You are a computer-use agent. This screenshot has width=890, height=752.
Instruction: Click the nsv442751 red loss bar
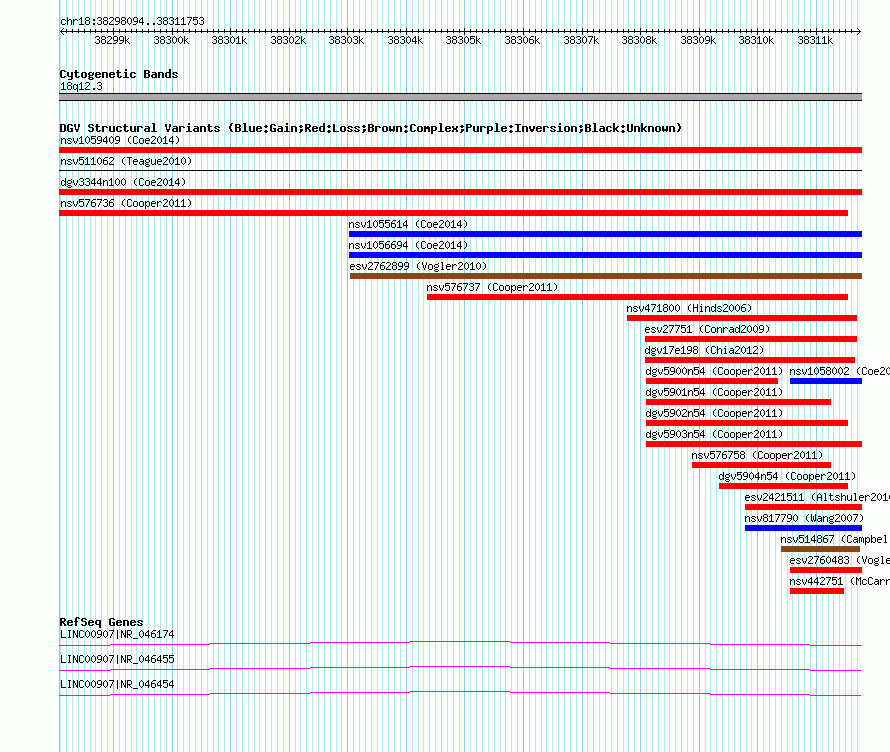[x=817, y=591]
